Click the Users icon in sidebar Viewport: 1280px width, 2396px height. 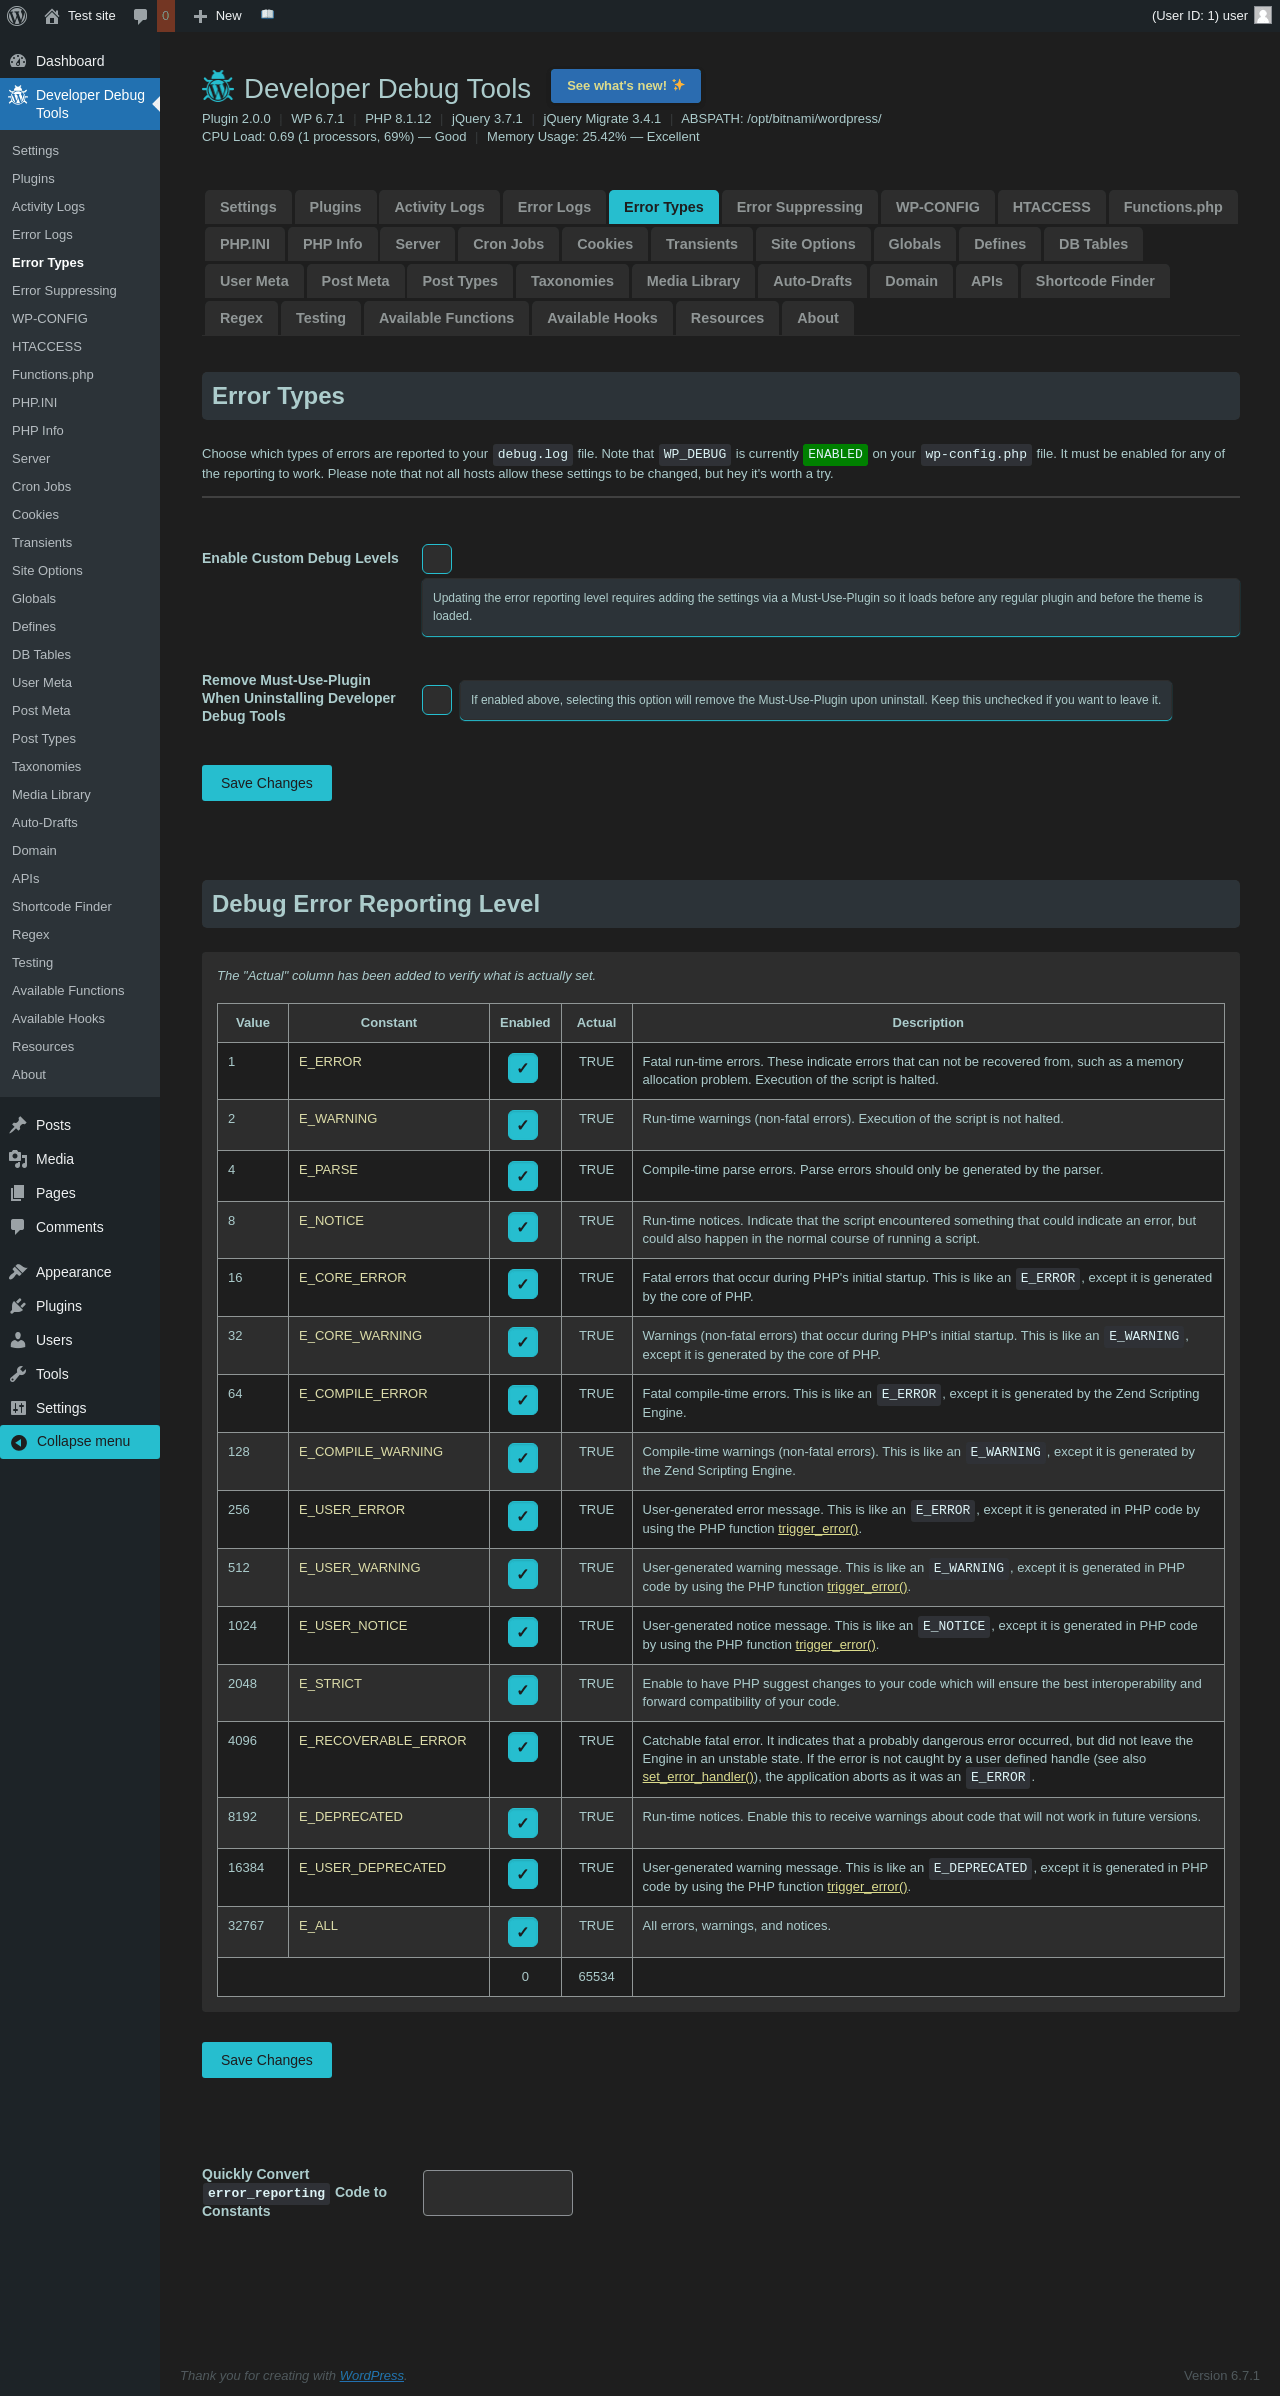(18, 1340)
